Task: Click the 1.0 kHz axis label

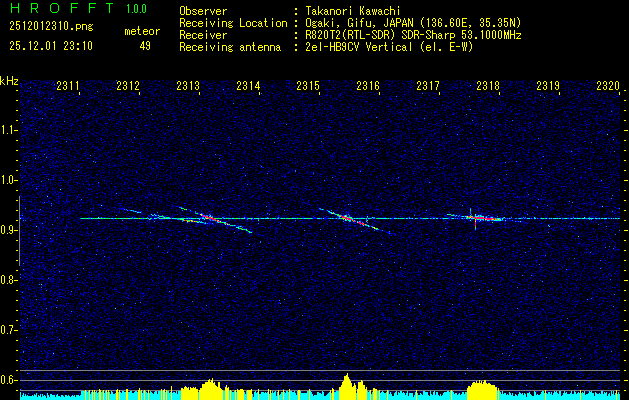Action: 9,180
